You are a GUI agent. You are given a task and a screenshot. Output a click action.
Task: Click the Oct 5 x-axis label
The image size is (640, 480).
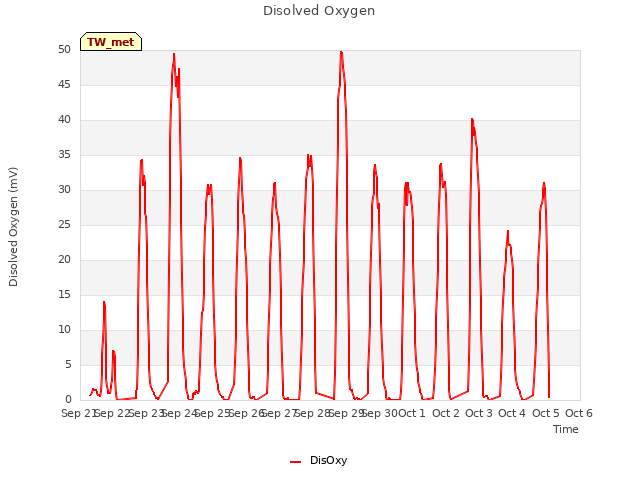click(546, 413)
